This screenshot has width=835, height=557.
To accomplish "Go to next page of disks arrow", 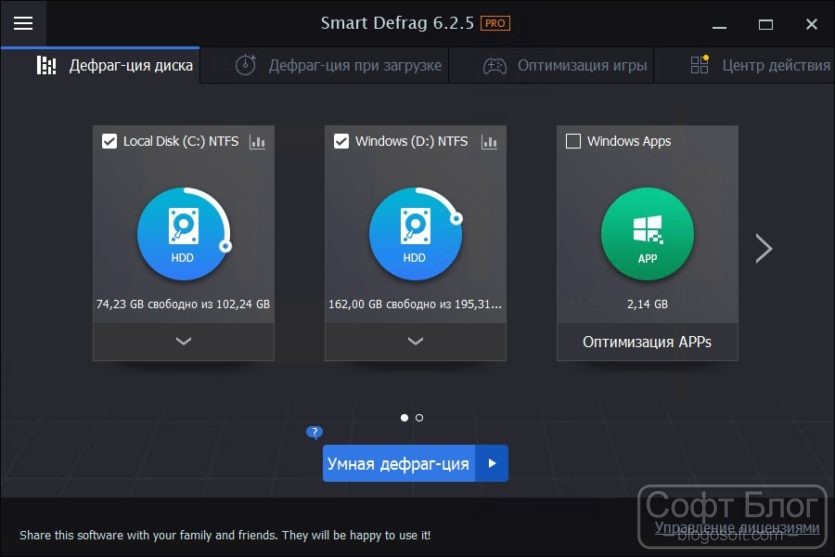I will point(764,248).
